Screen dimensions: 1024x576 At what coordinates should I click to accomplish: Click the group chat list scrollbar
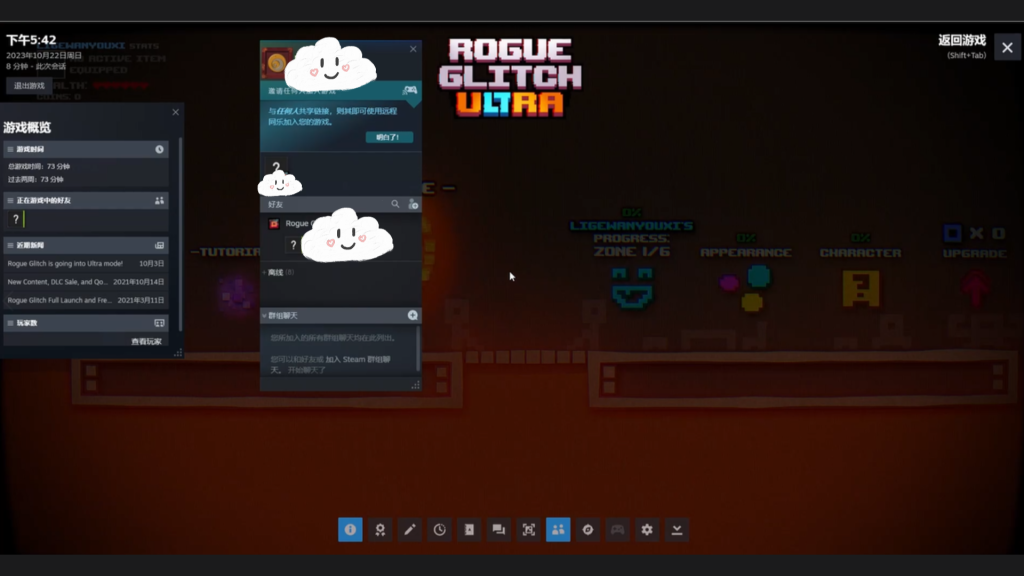click(x=418, y=349)
